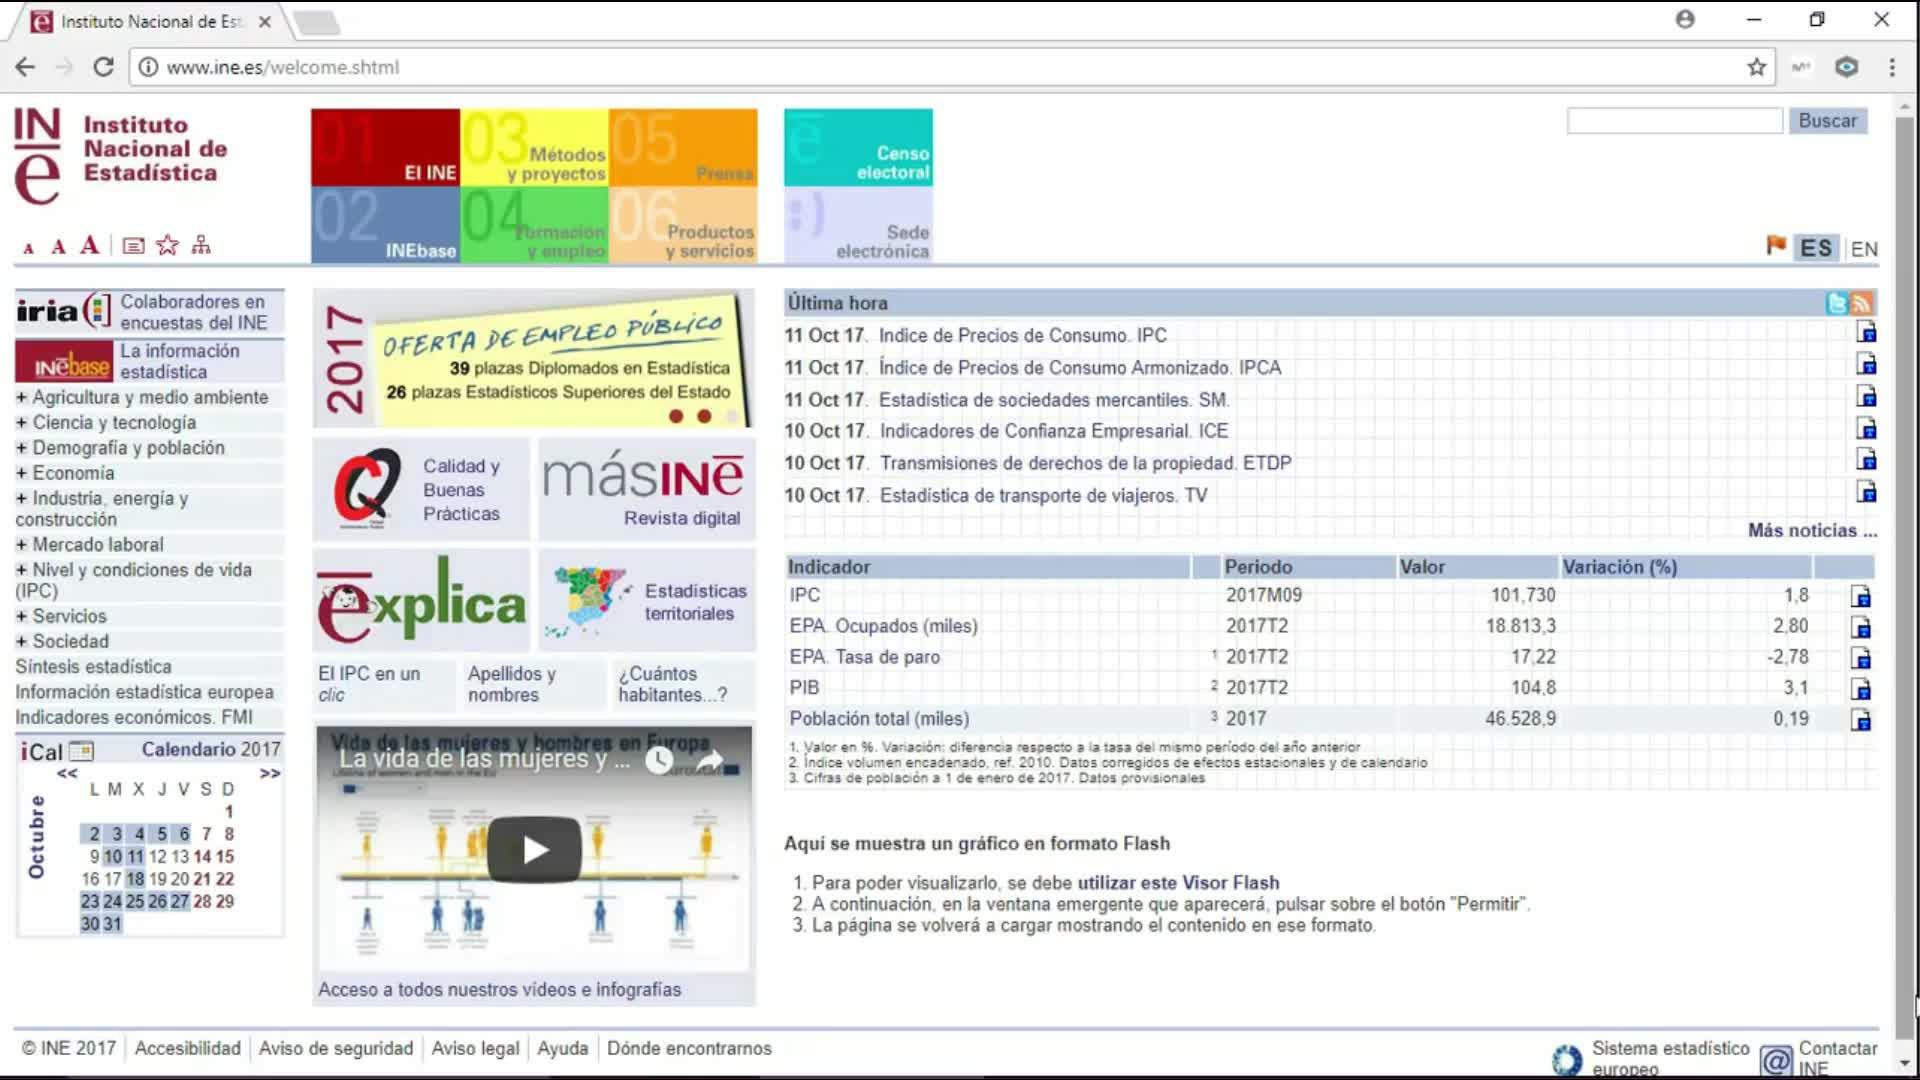Click the iCal calendar icon

pos(81,751)
